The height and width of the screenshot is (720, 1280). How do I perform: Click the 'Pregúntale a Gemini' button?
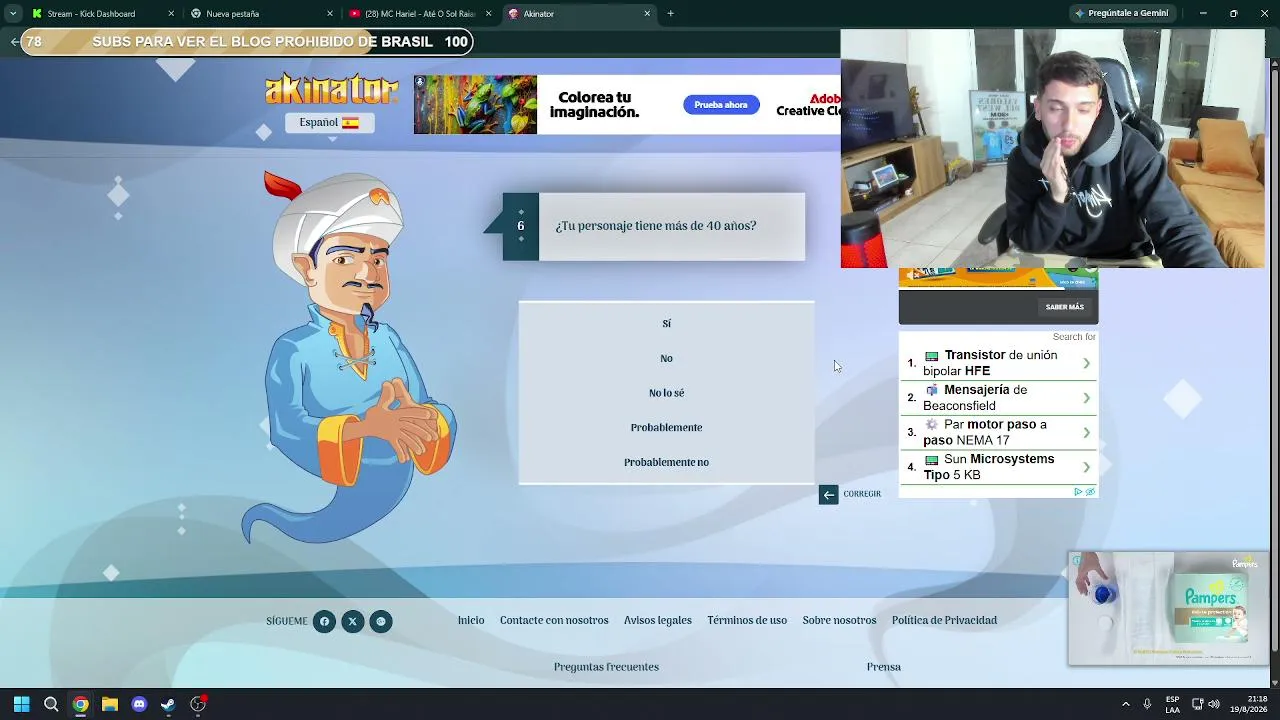point(1122,14)
